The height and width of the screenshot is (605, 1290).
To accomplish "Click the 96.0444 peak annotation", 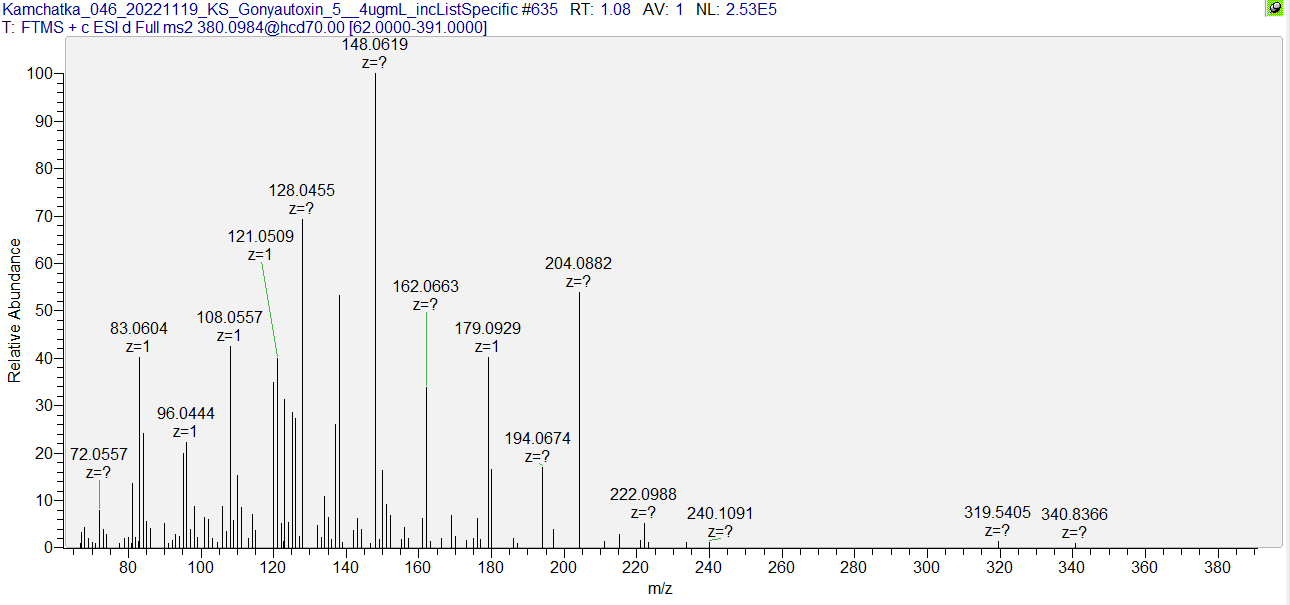I will click(x=185, y=414).
